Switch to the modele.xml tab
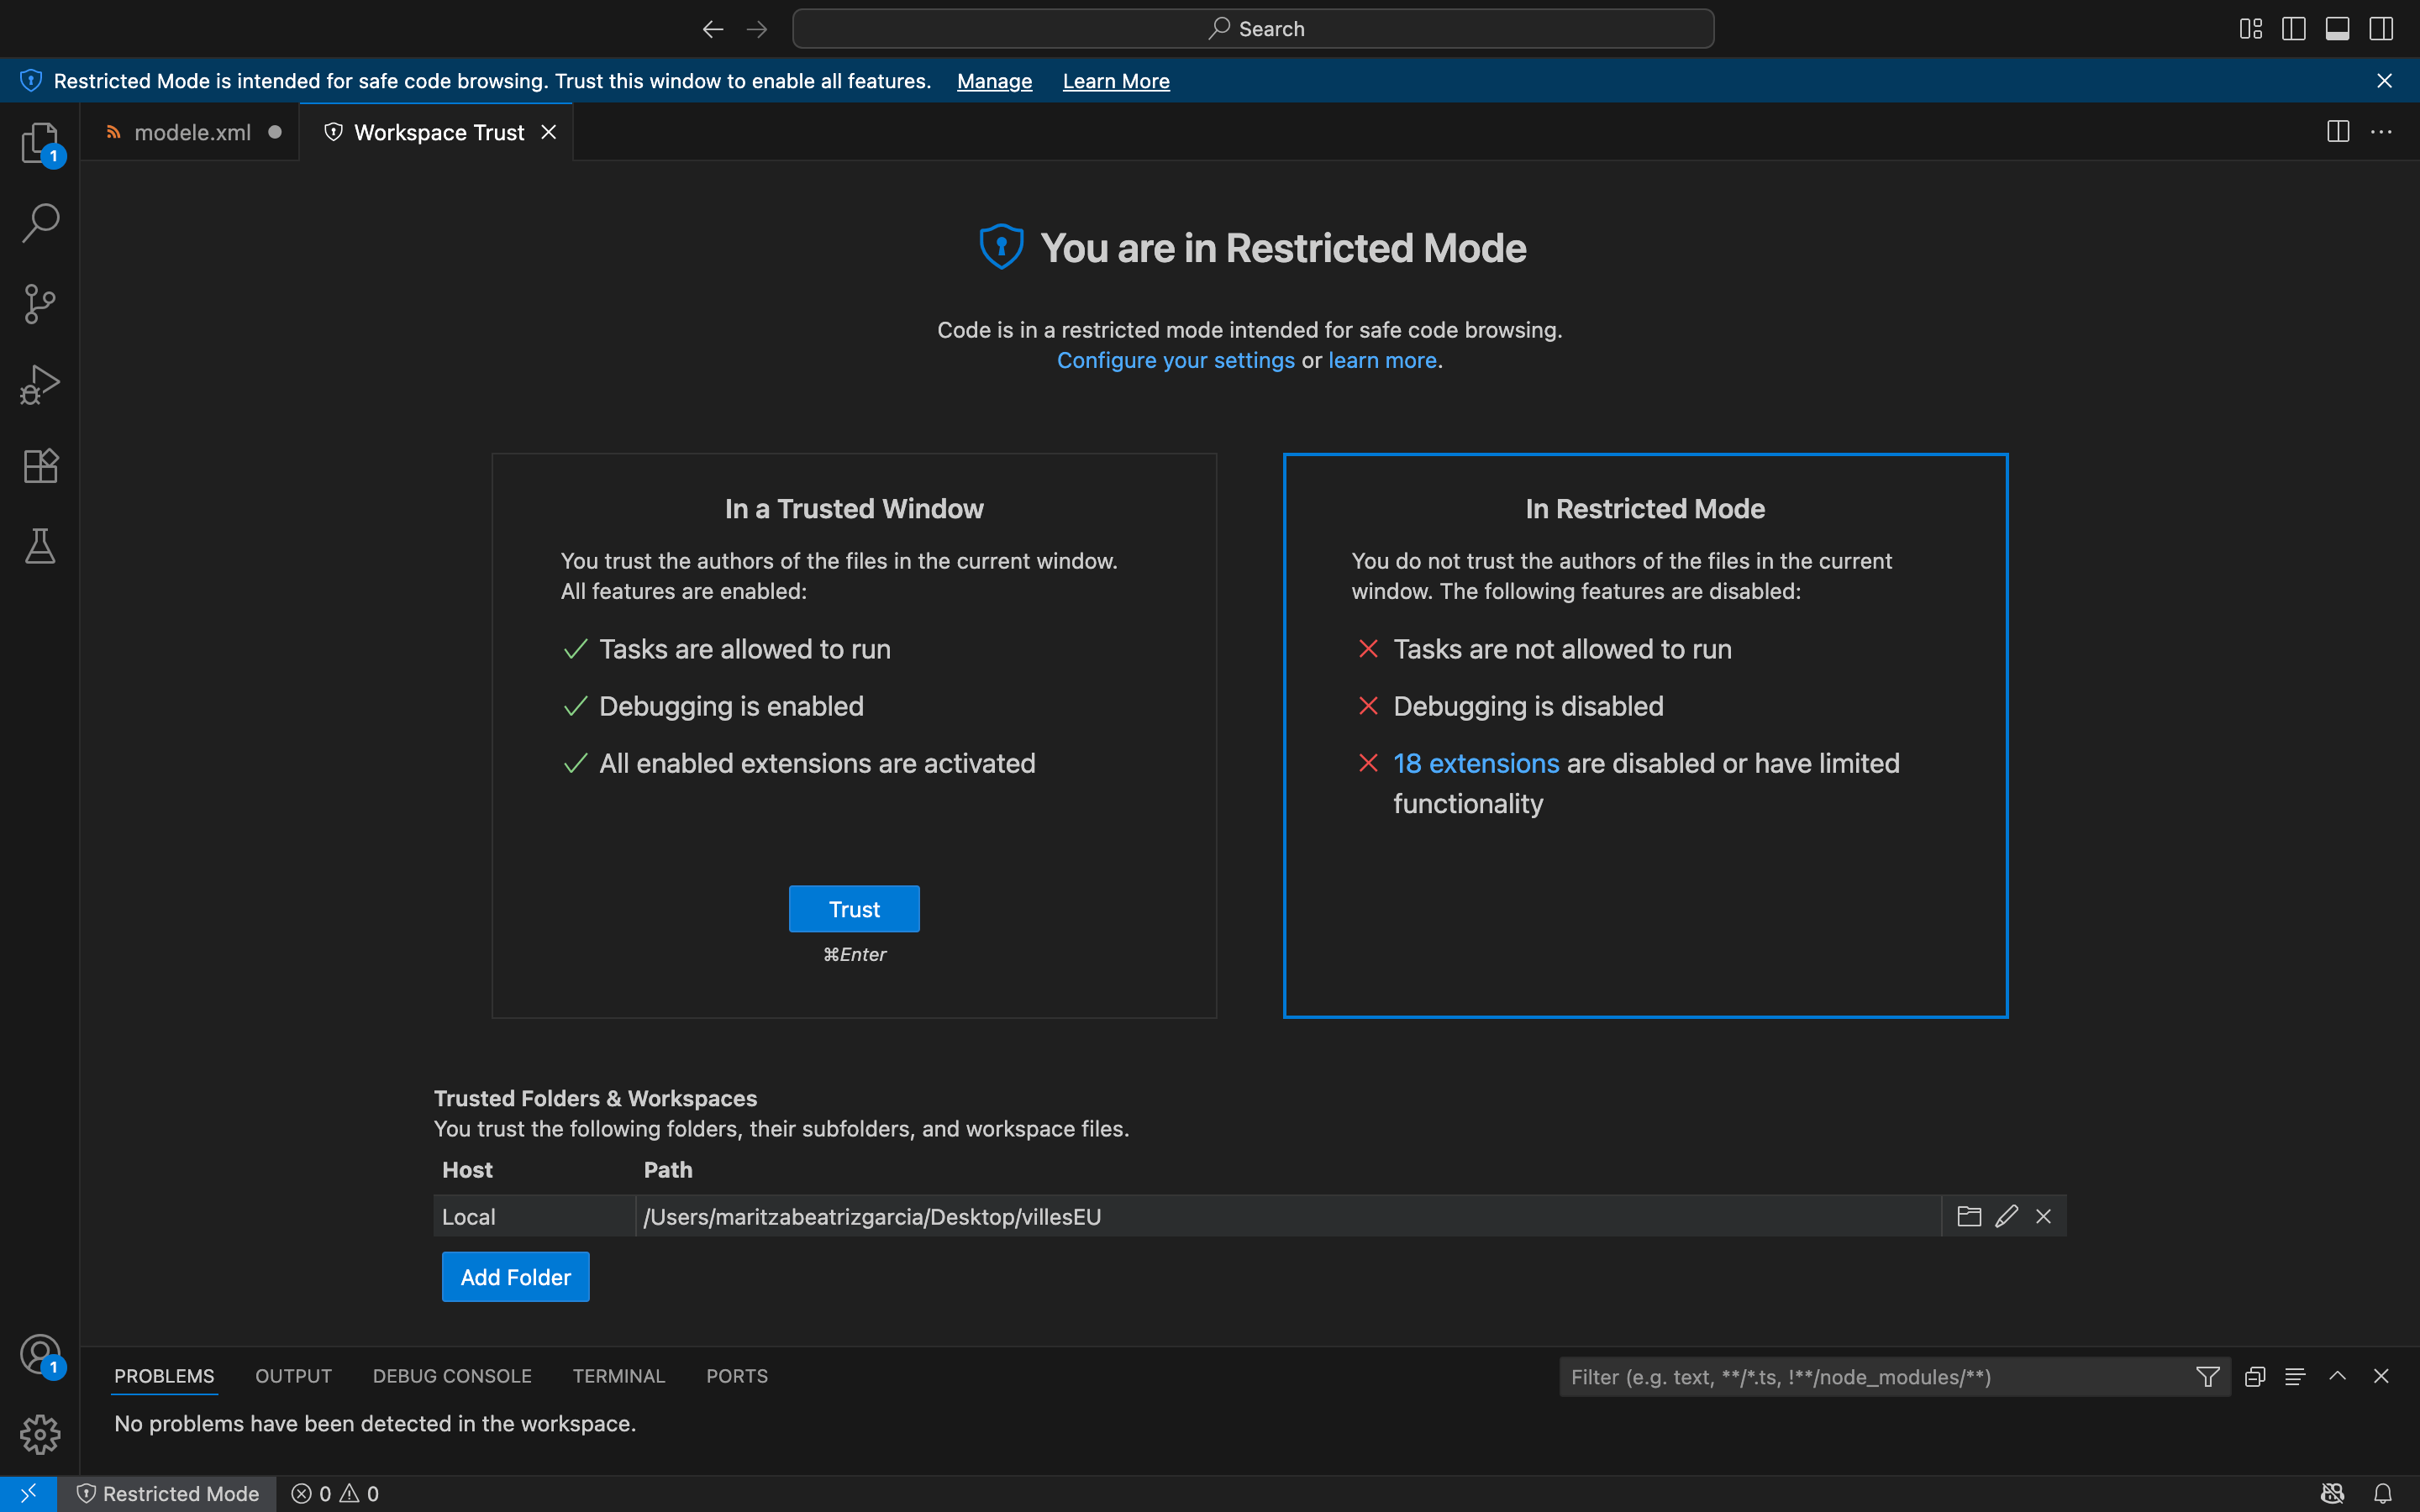Viewport: 2420px width, 1512px height. pyautogui.click(x=192, y=131)
